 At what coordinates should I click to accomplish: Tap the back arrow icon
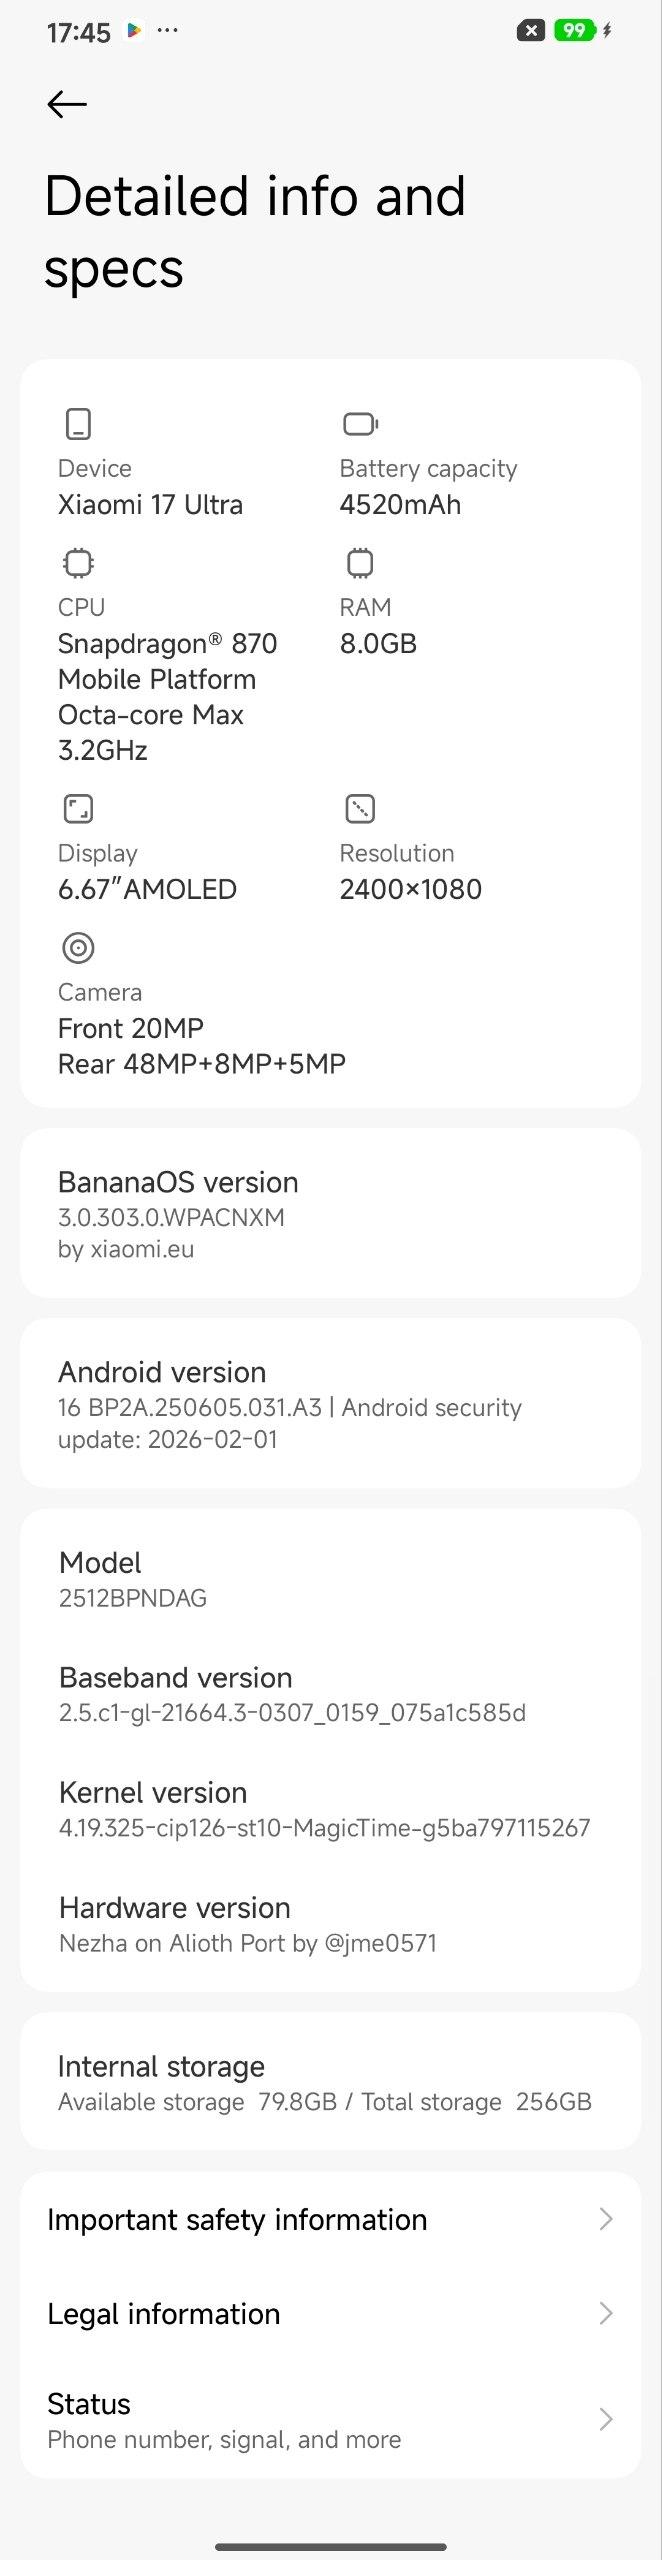[67, 104]
